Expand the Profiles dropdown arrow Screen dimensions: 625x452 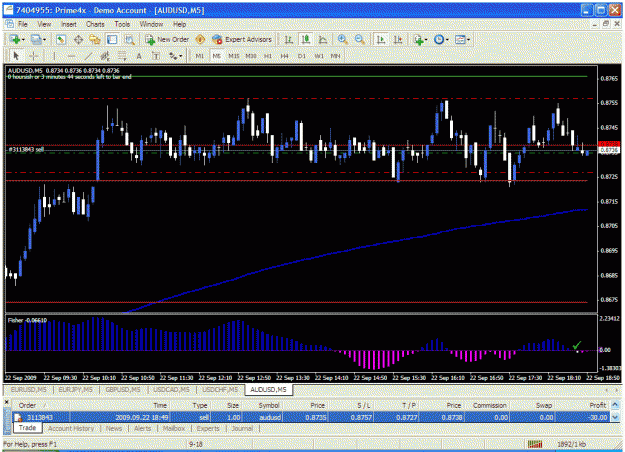(x=44, y=39)
